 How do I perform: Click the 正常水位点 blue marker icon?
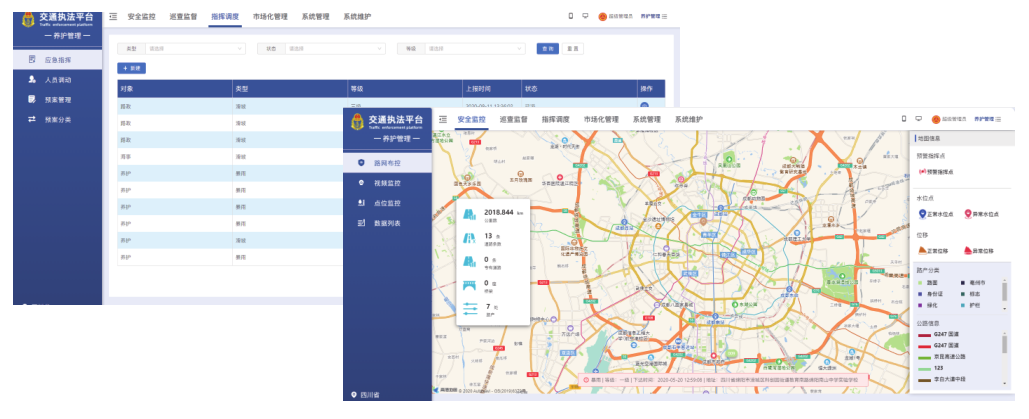[x=922, y=213]
